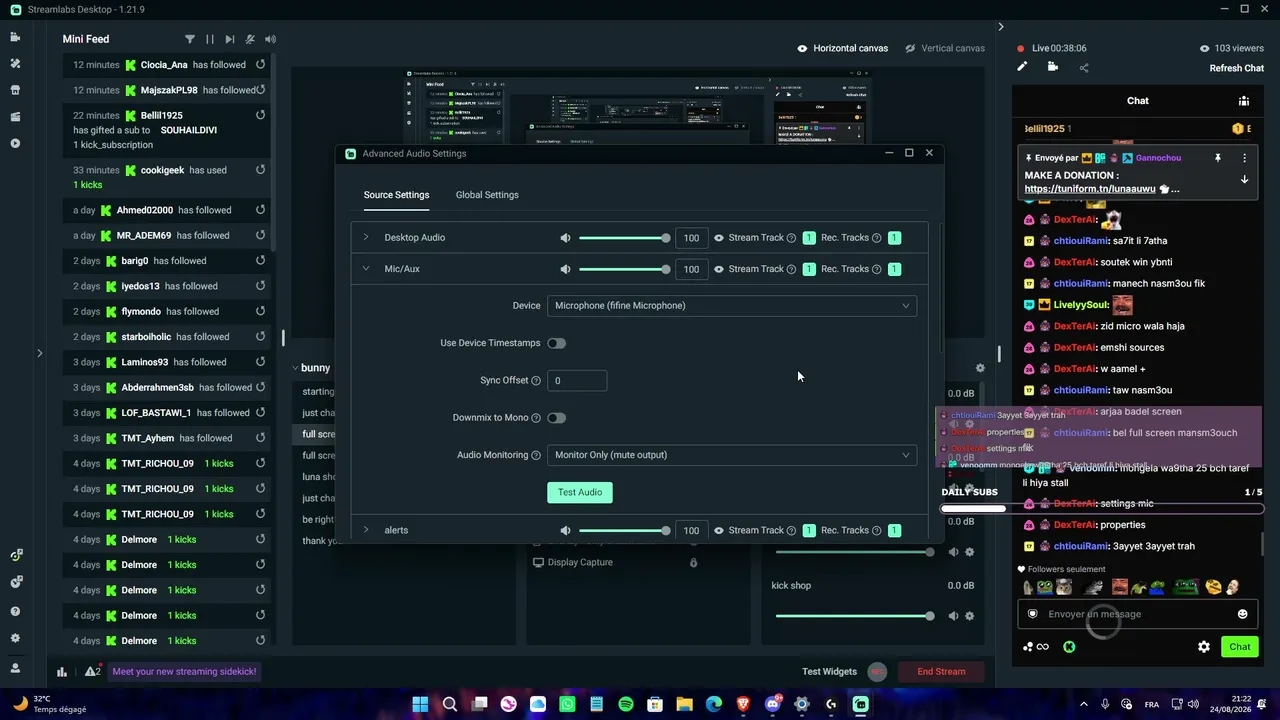Image resolution: width=1280 pixels, height=720 pixels.
Task: Click the Sync Offset input field
Action: [577, 381]
